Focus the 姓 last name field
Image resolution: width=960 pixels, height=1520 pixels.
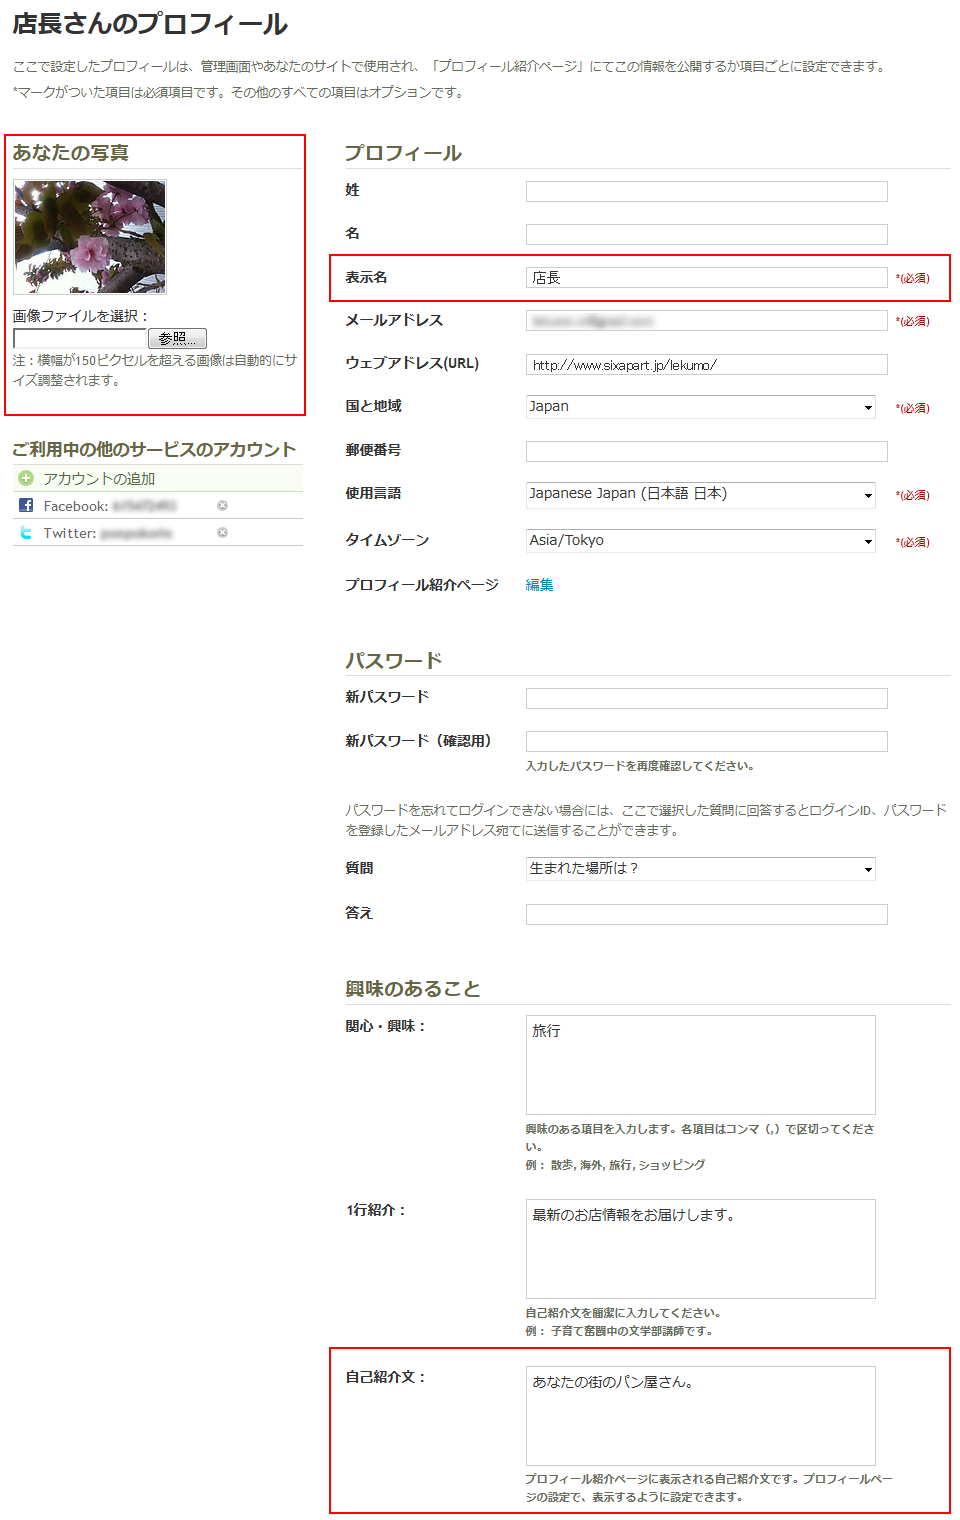pos(707,191)
